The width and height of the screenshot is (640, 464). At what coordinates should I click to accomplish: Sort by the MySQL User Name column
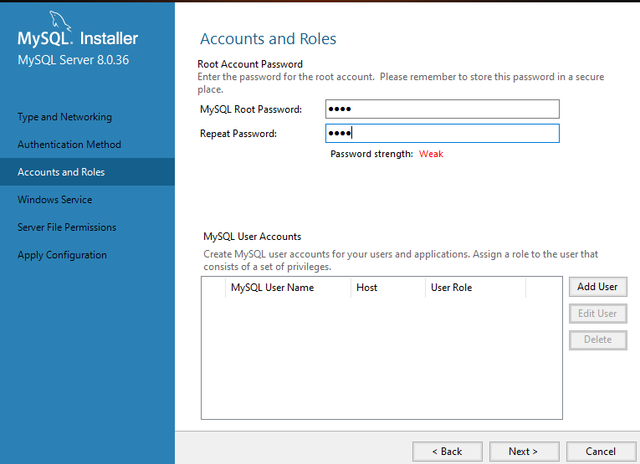point(272,288)
